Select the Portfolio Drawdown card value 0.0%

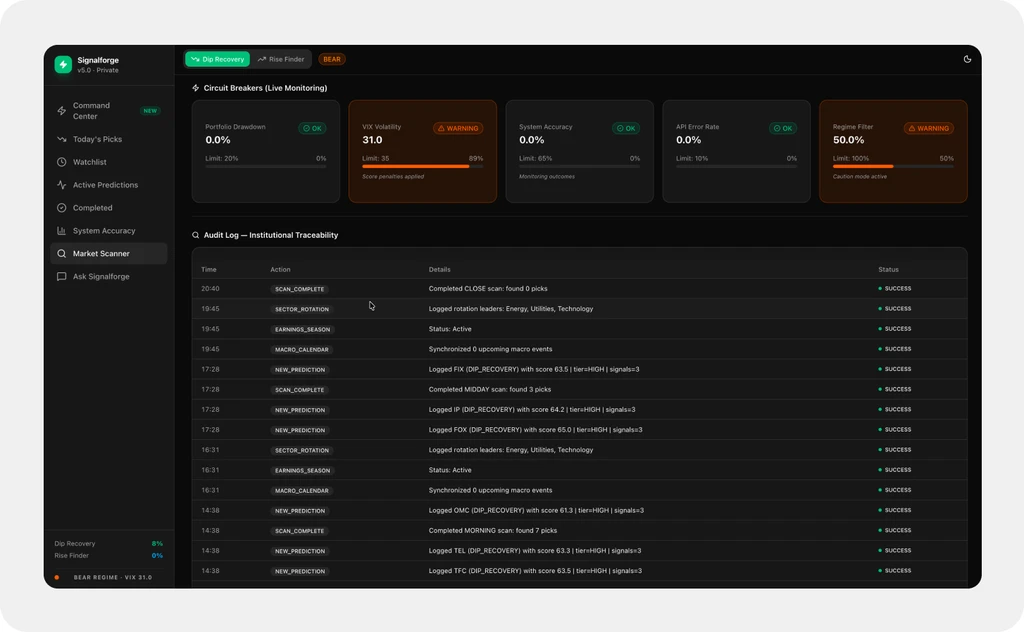(x=217, y=140)
